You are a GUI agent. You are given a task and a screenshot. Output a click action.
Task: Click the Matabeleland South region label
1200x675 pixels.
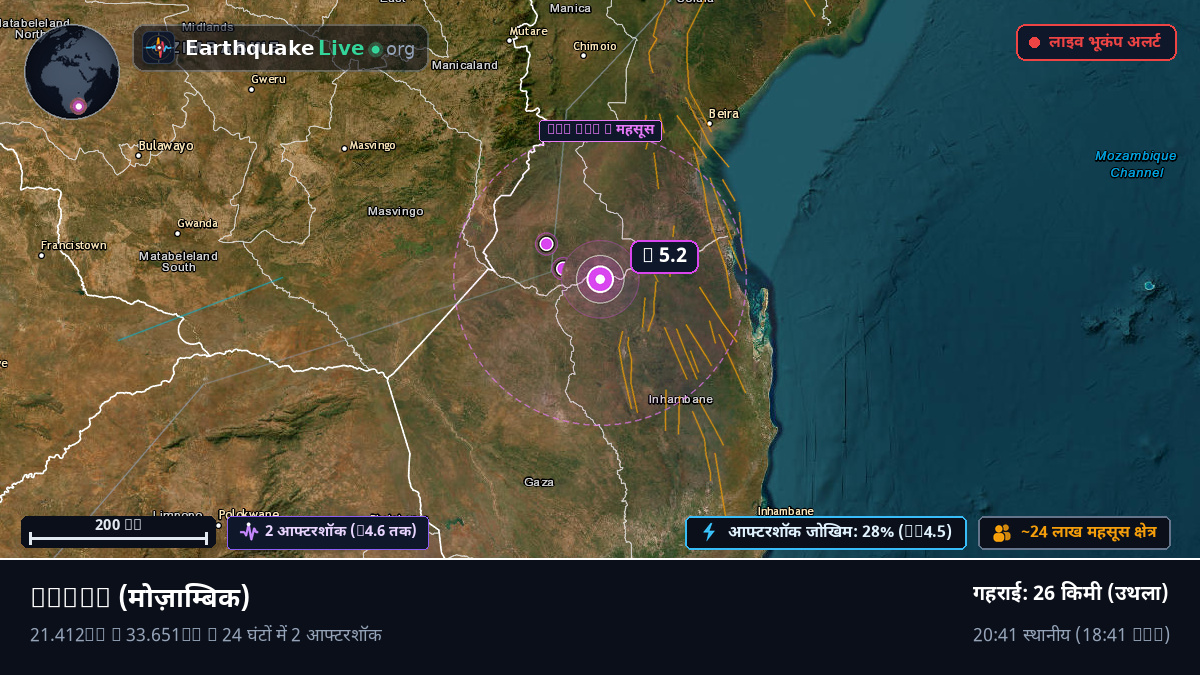(178, 261)
